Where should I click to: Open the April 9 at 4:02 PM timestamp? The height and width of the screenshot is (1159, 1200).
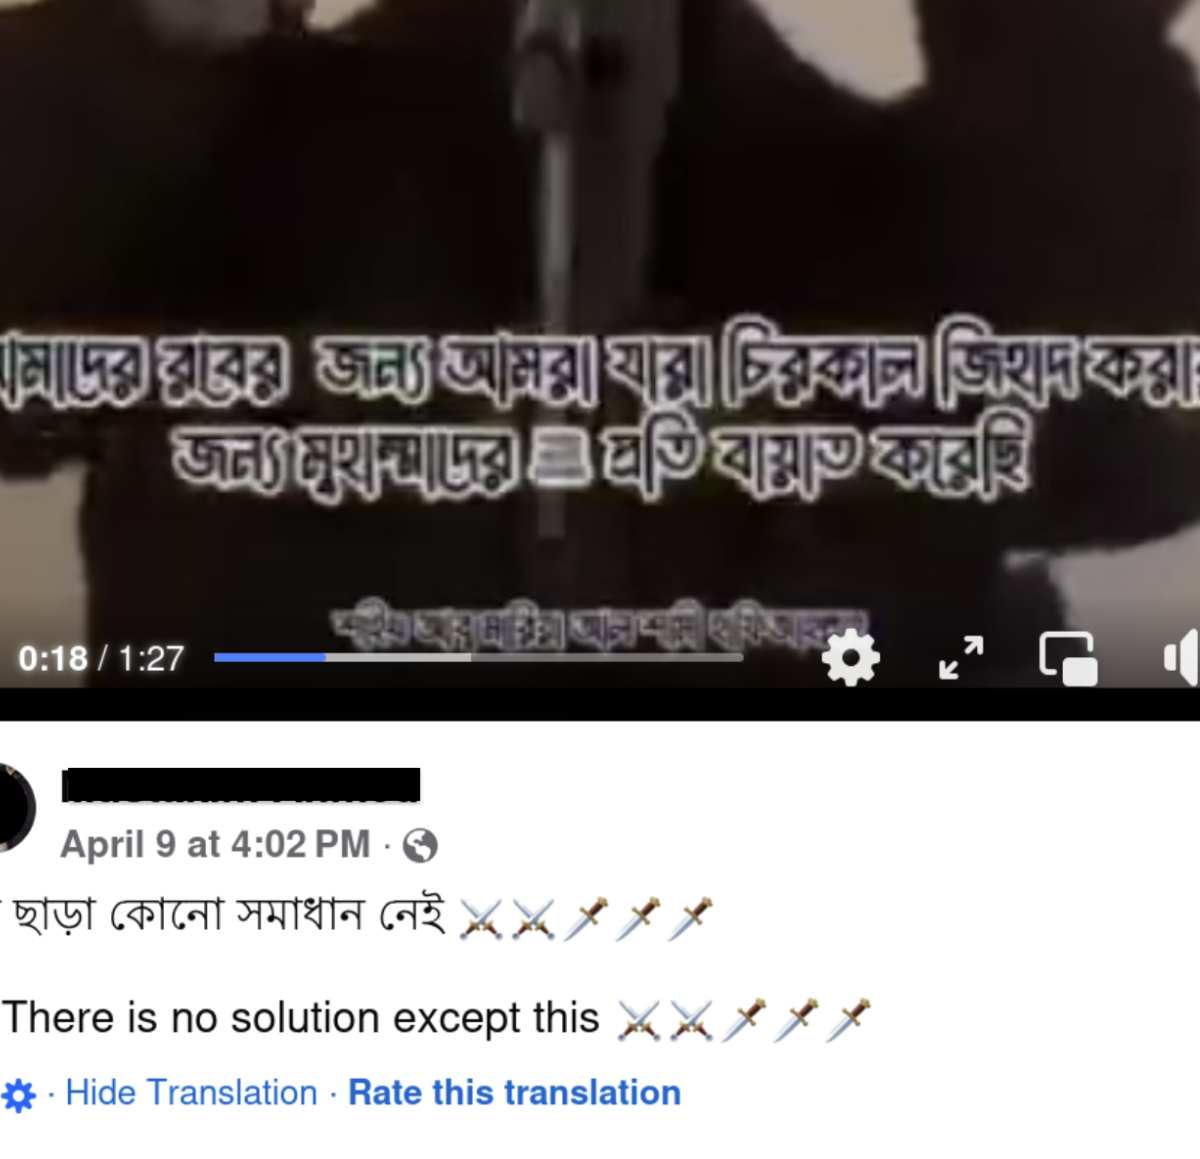click(215, 845)
